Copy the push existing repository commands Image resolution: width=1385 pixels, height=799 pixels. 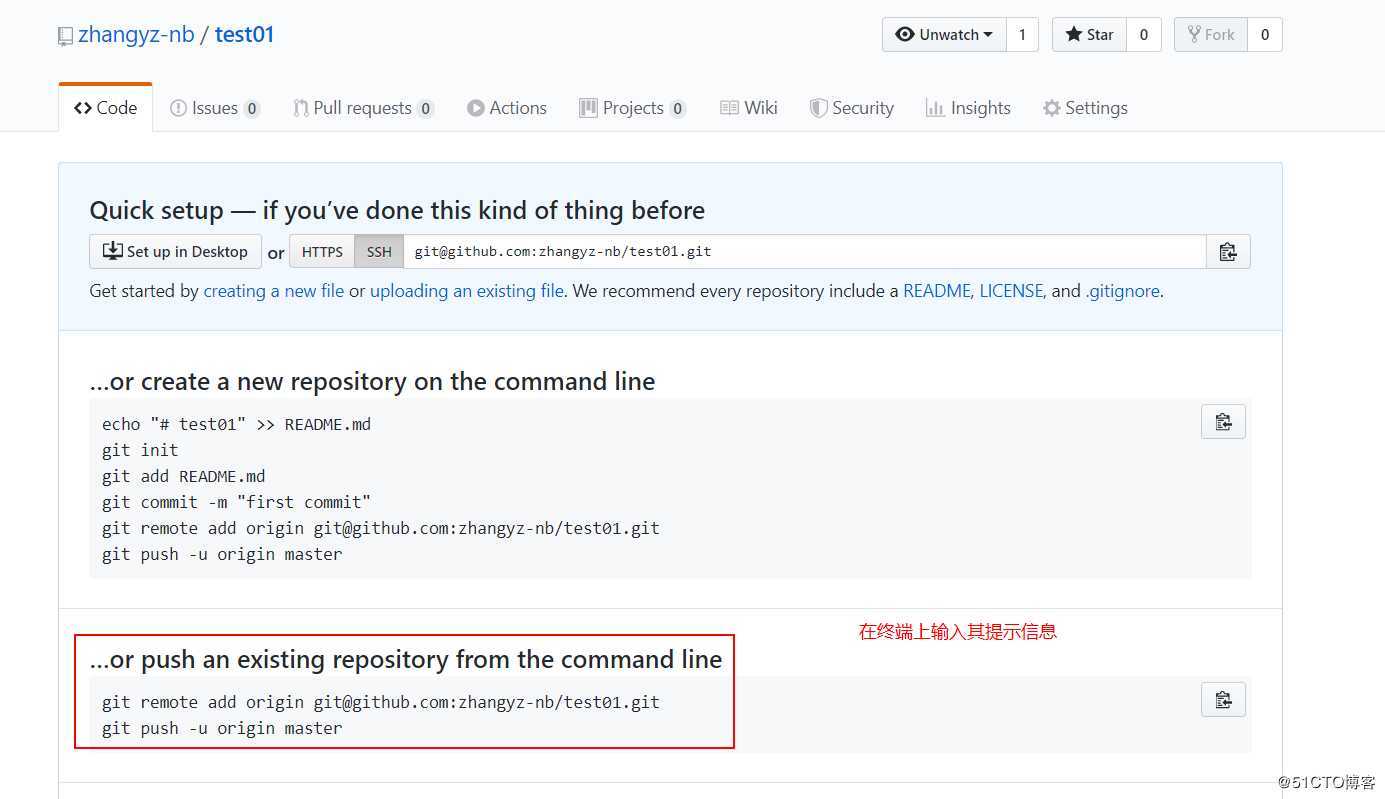coord(1223,700)
